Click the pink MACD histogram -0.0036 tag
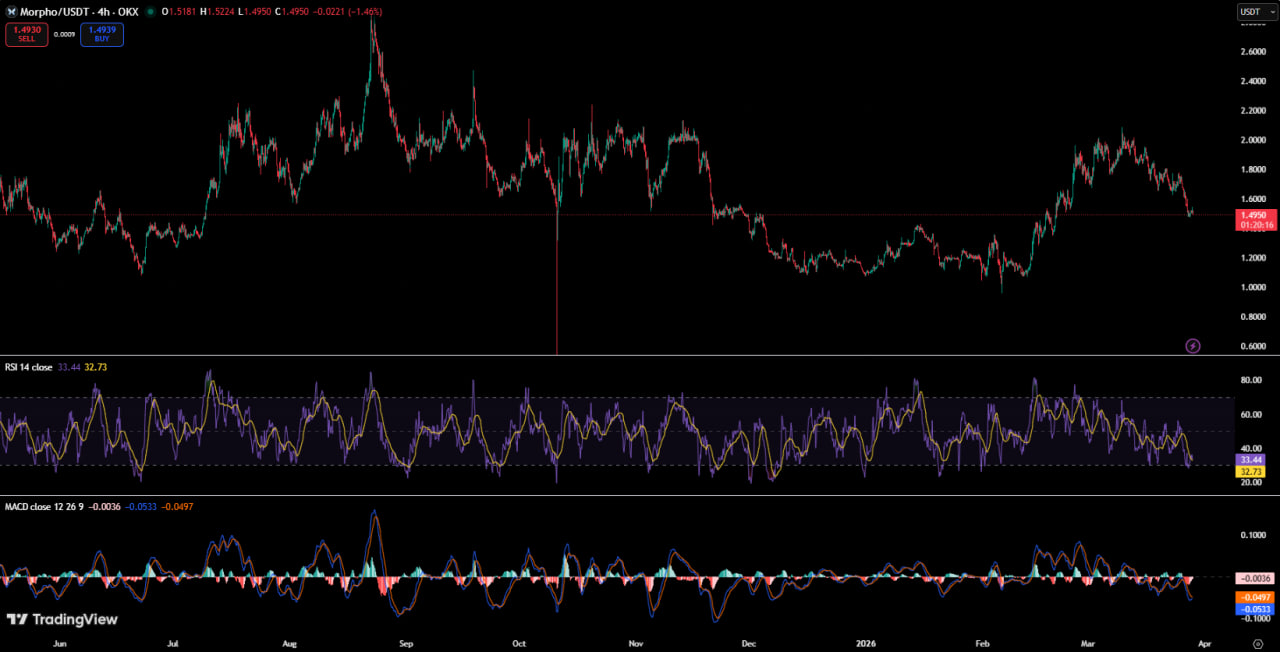The width and height of the screenshot is (1280, 652). coord(1256,578)
